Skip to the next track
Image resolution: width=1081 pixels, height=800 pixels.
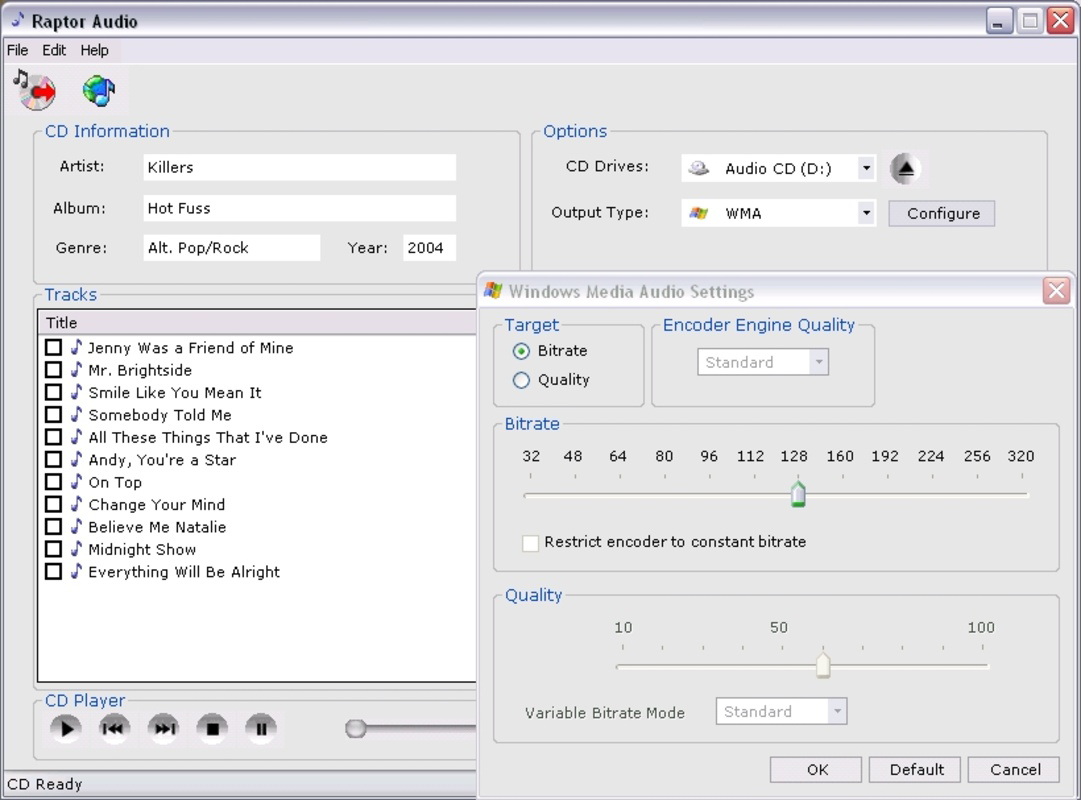coord(164,728)
